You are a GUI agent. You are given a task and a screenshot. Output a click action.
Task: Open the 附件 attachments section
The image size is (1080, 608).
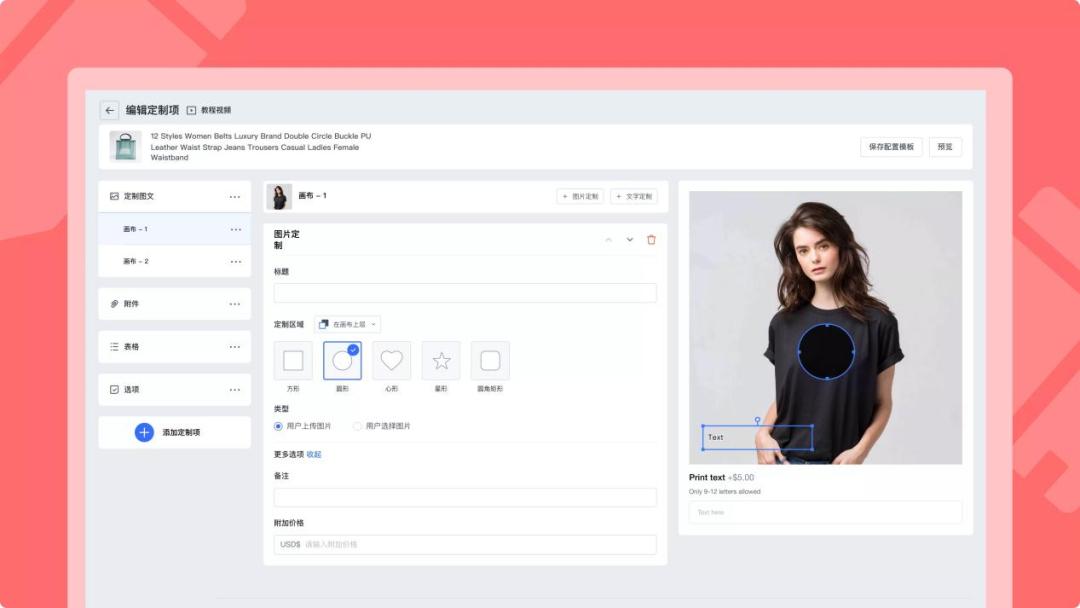coord(131,304)
